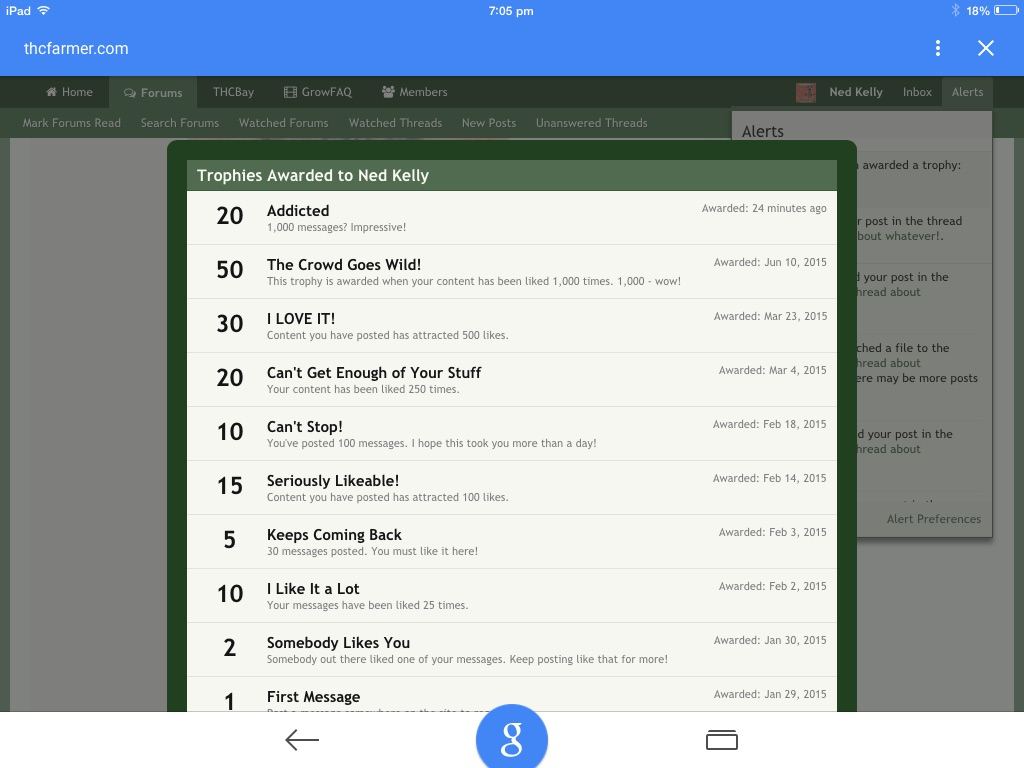Open the Forums tab
This screenshot has width=1024, height=768.
coord(153,93)
